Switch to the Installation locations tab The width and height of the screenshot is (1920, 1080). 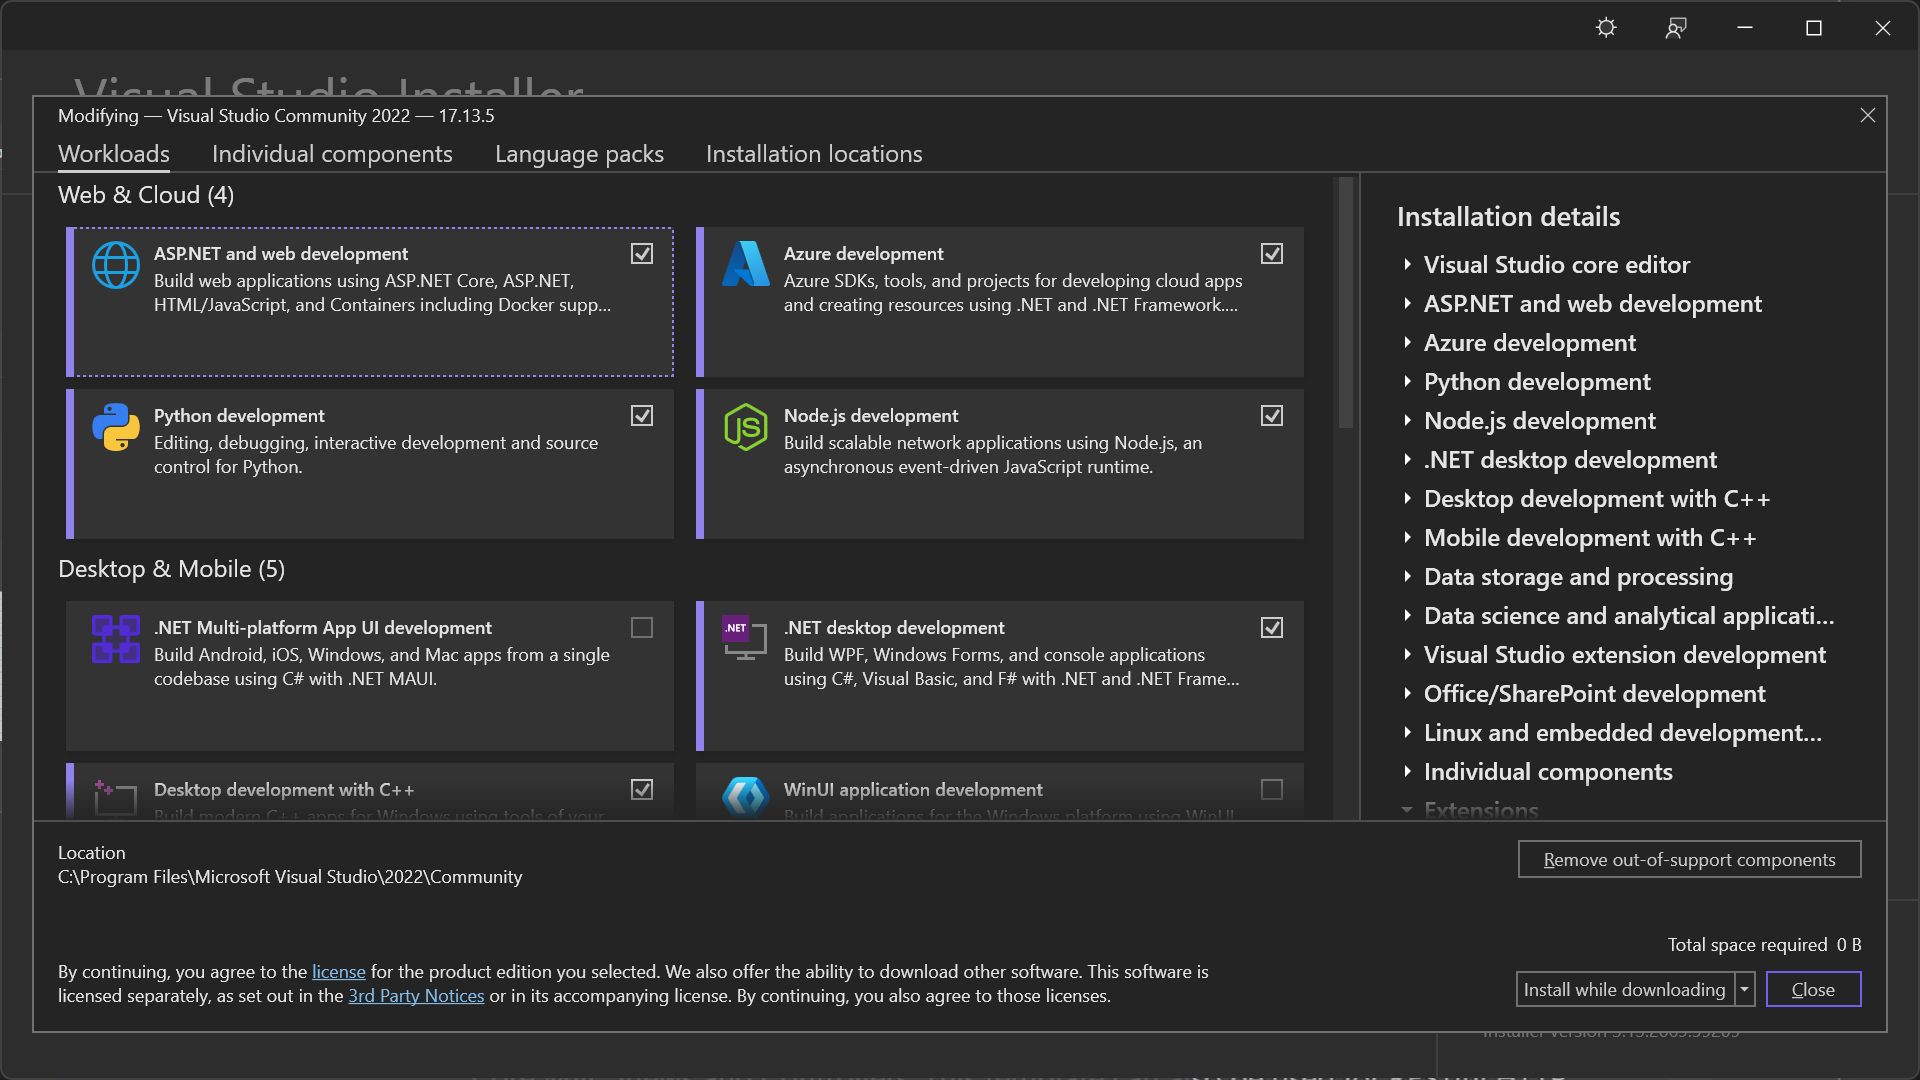pos(814,154)
